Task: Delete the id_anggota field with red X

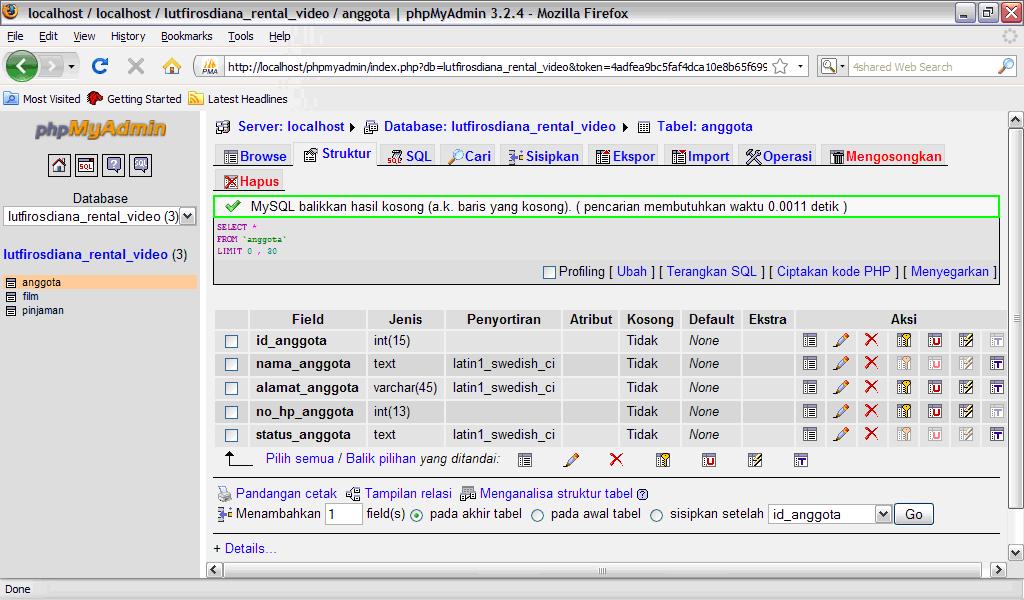Action: pyautogui.click(x=871, y=339)
